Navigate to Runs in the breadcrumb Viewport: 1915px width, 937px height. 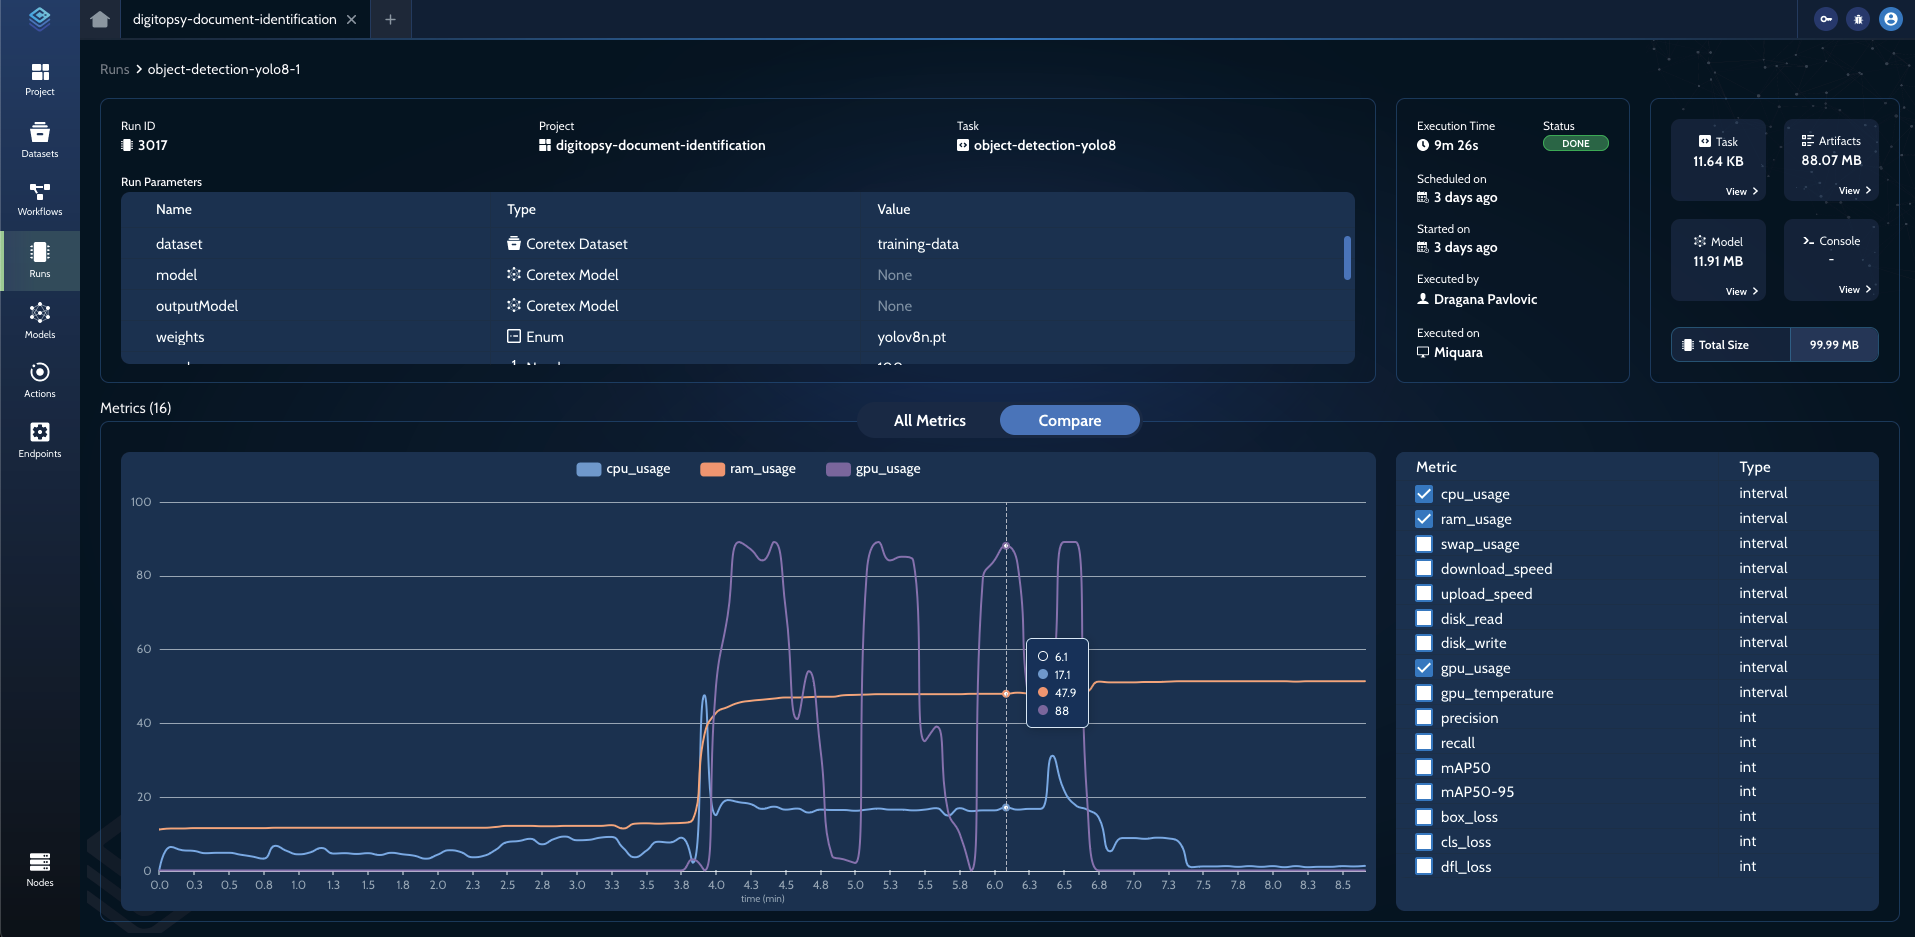(114, 69)
